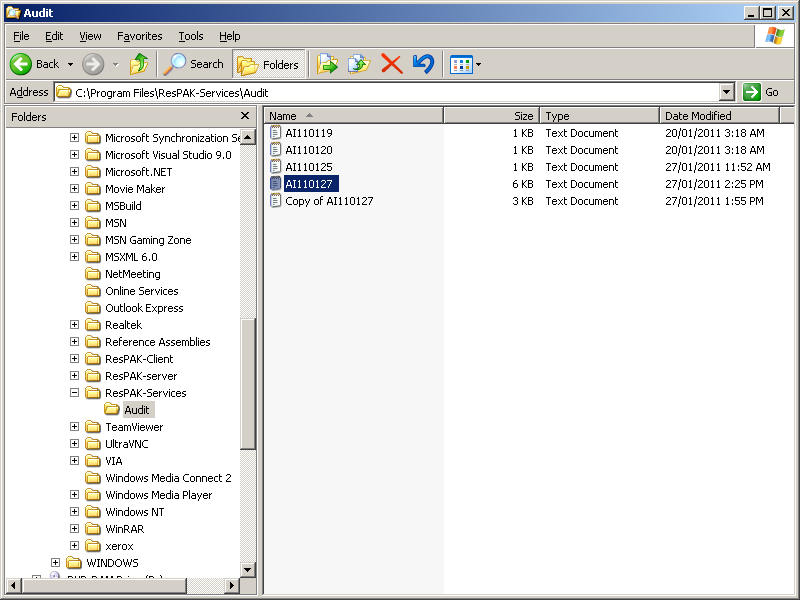
Task: Click the folder tree scroll right arrow
Action: (232, 585)
